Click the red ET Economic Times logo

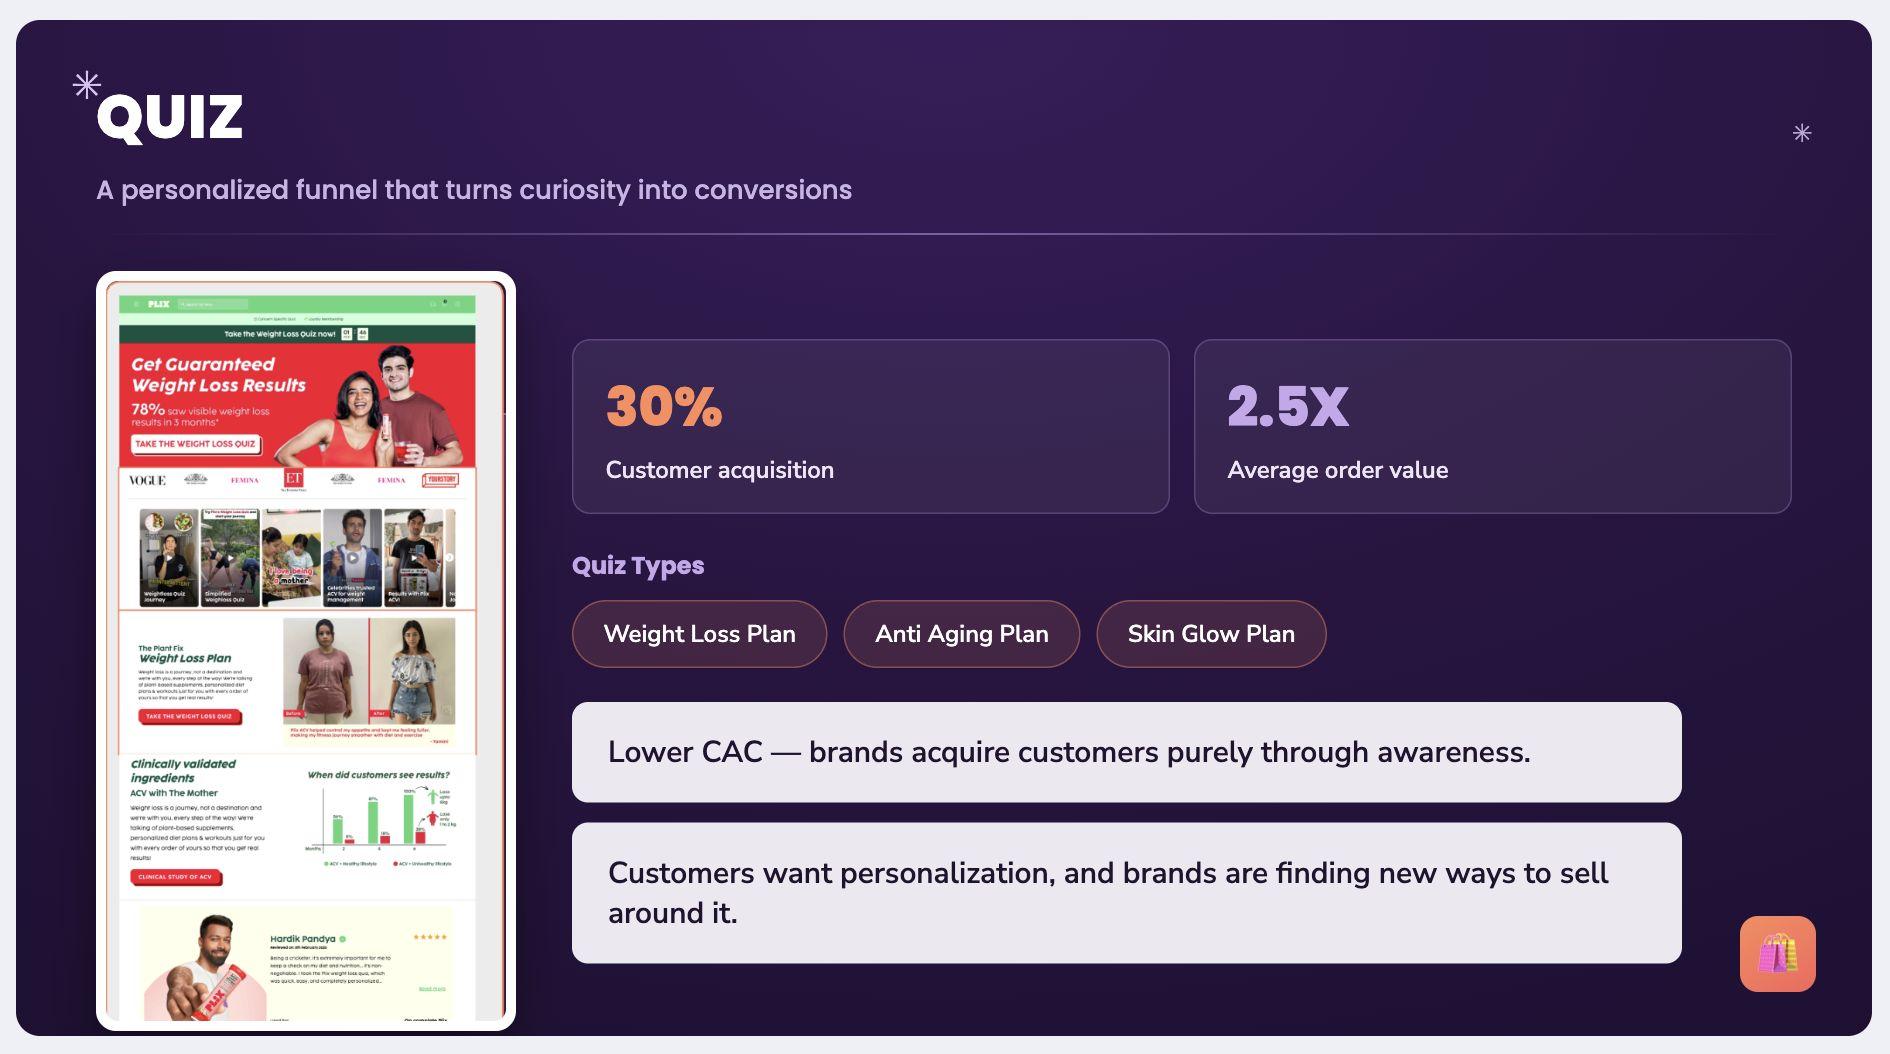point(293,480)
